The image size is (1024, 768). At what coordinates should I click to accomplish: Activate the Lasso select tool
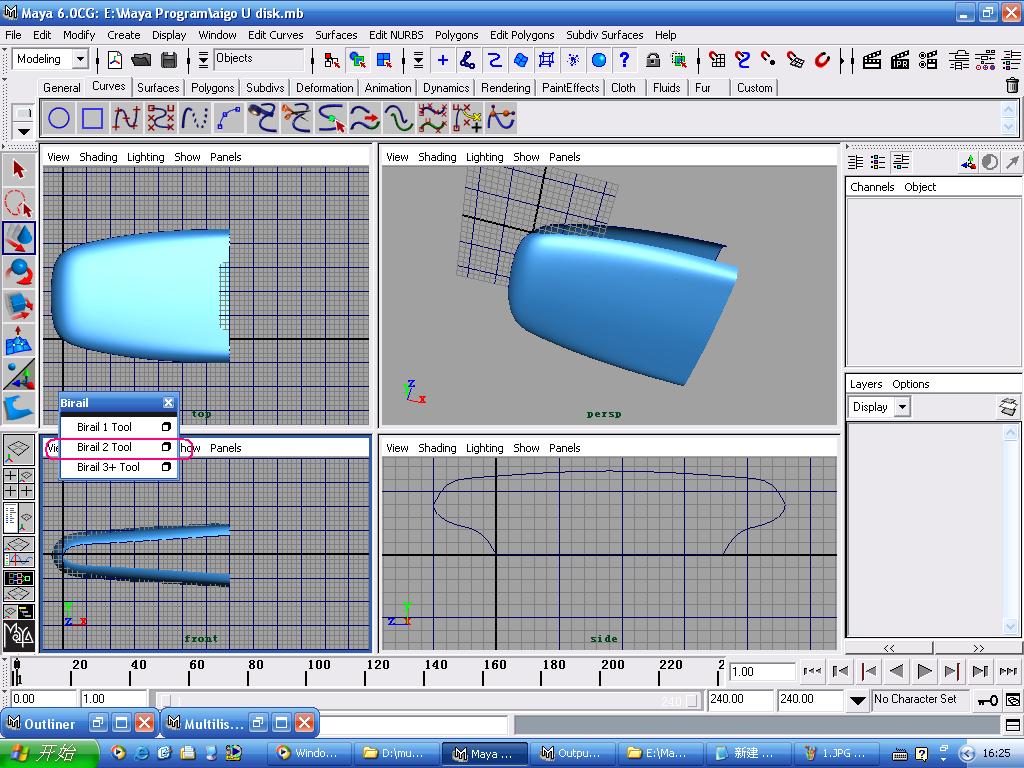(18, 204)
